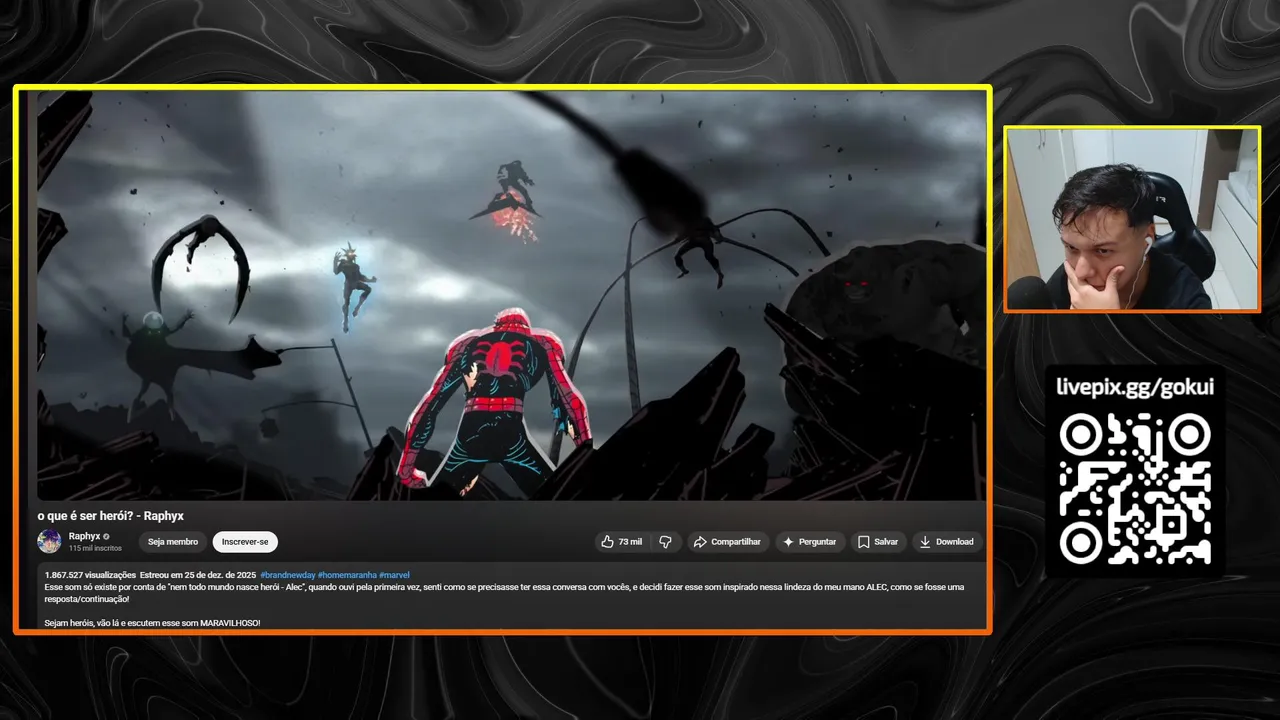Screen dimensions: 1280x720
Task: Open the #marvel hashtag link
Action: pos(395,575)
